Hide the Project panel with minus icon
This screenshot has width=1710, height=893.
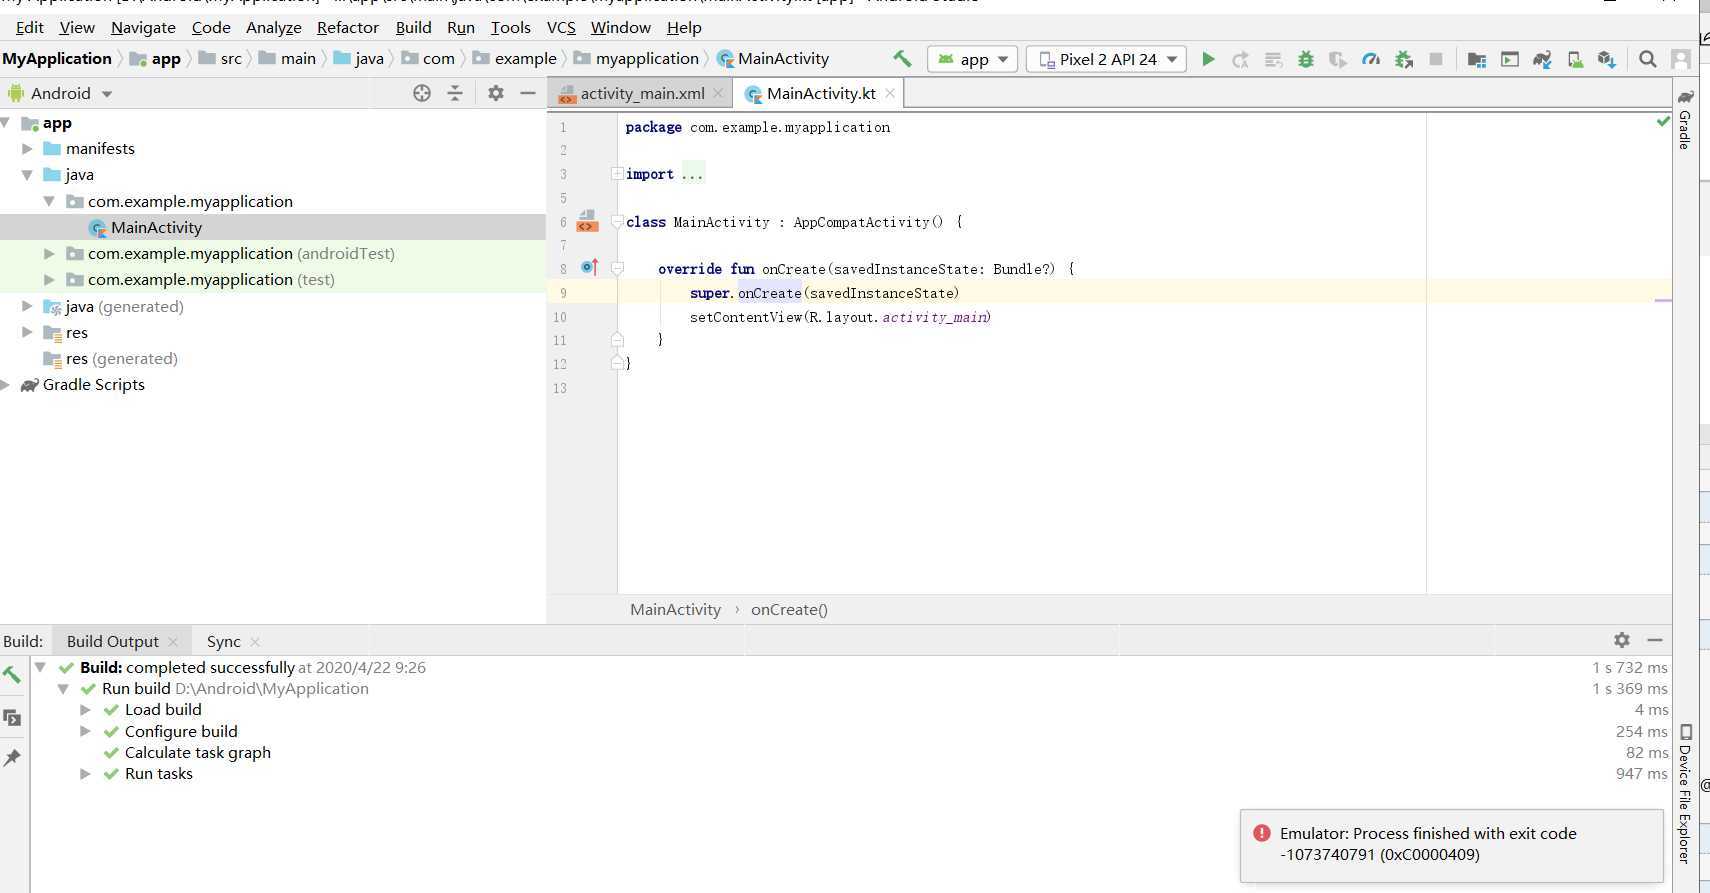coord(528,93)
